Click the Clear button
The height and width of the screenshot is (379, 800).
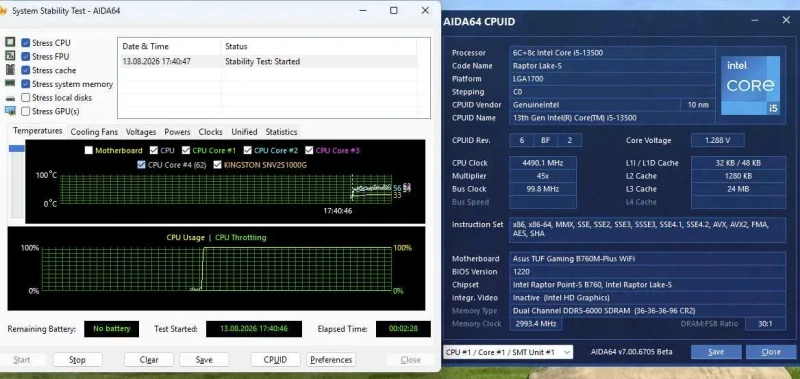click(149, 360)
